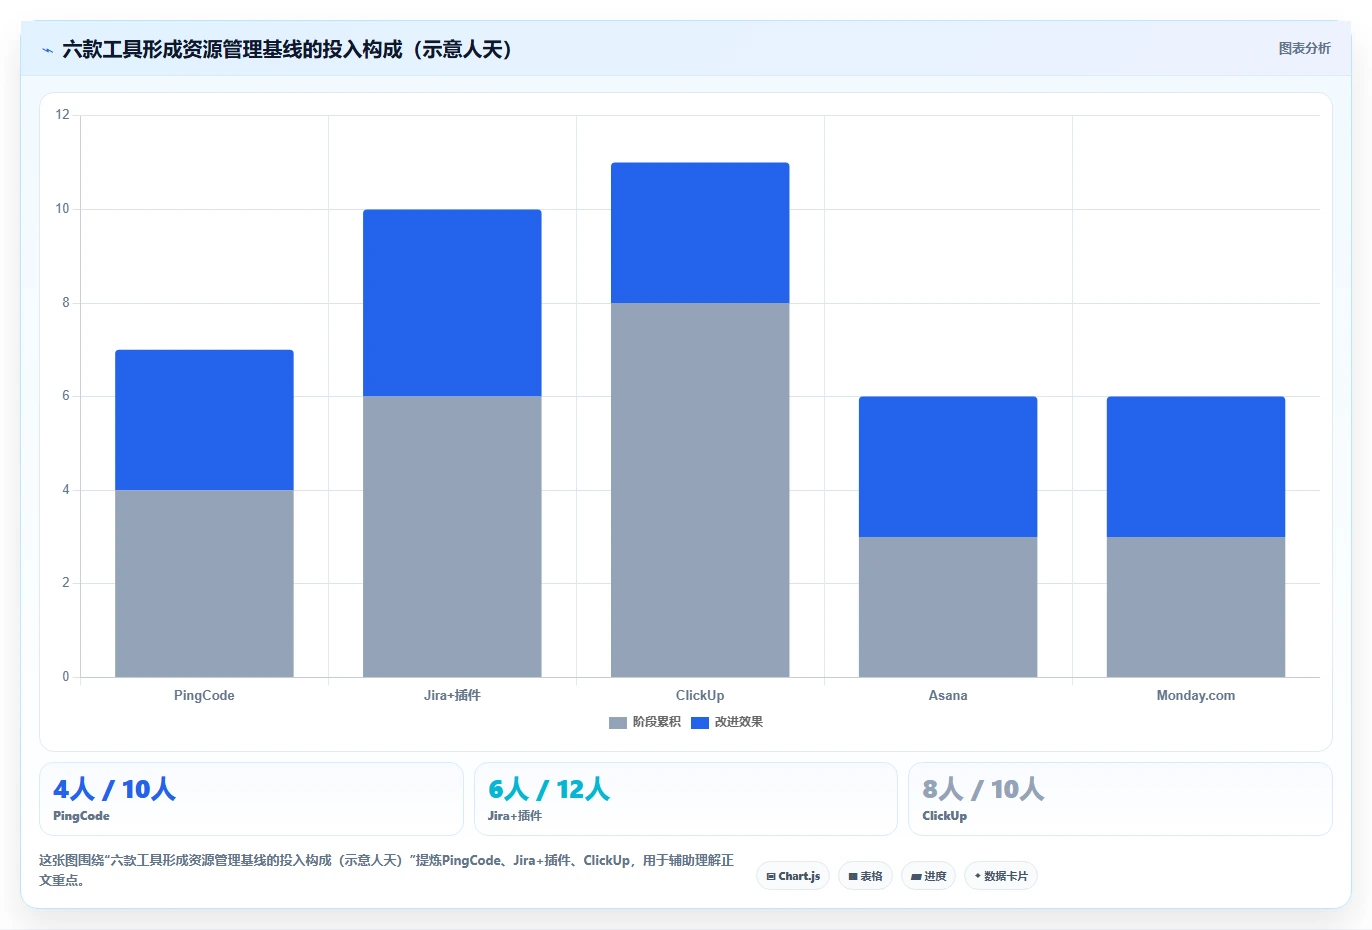Toggle the 阶段累积 legend swatch
The image size is (1372, 930).
(618, 722)
